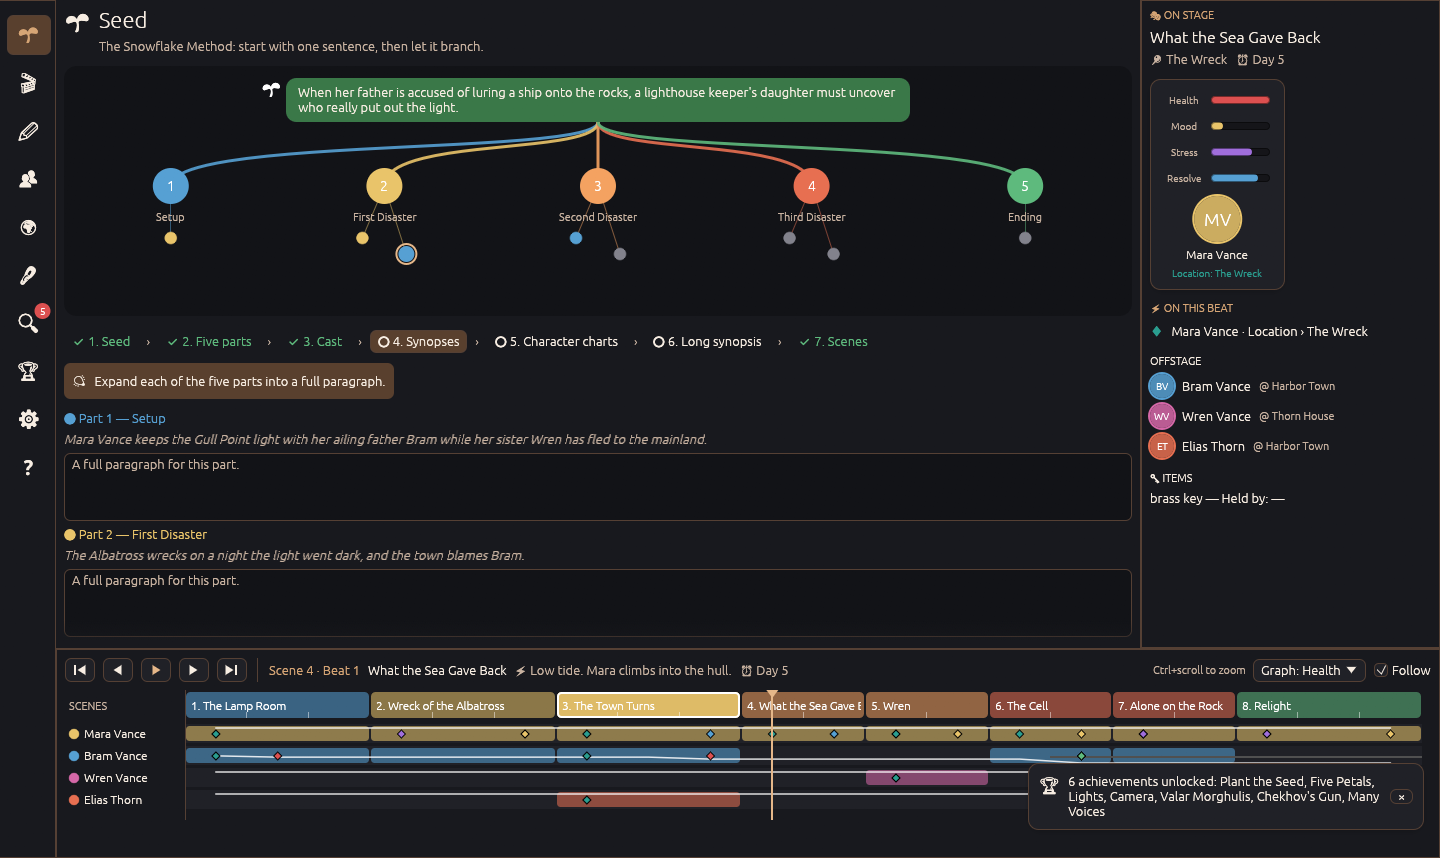Open the pencil writing view
This screenshot has width=1440, height=858.
(28, 131)
